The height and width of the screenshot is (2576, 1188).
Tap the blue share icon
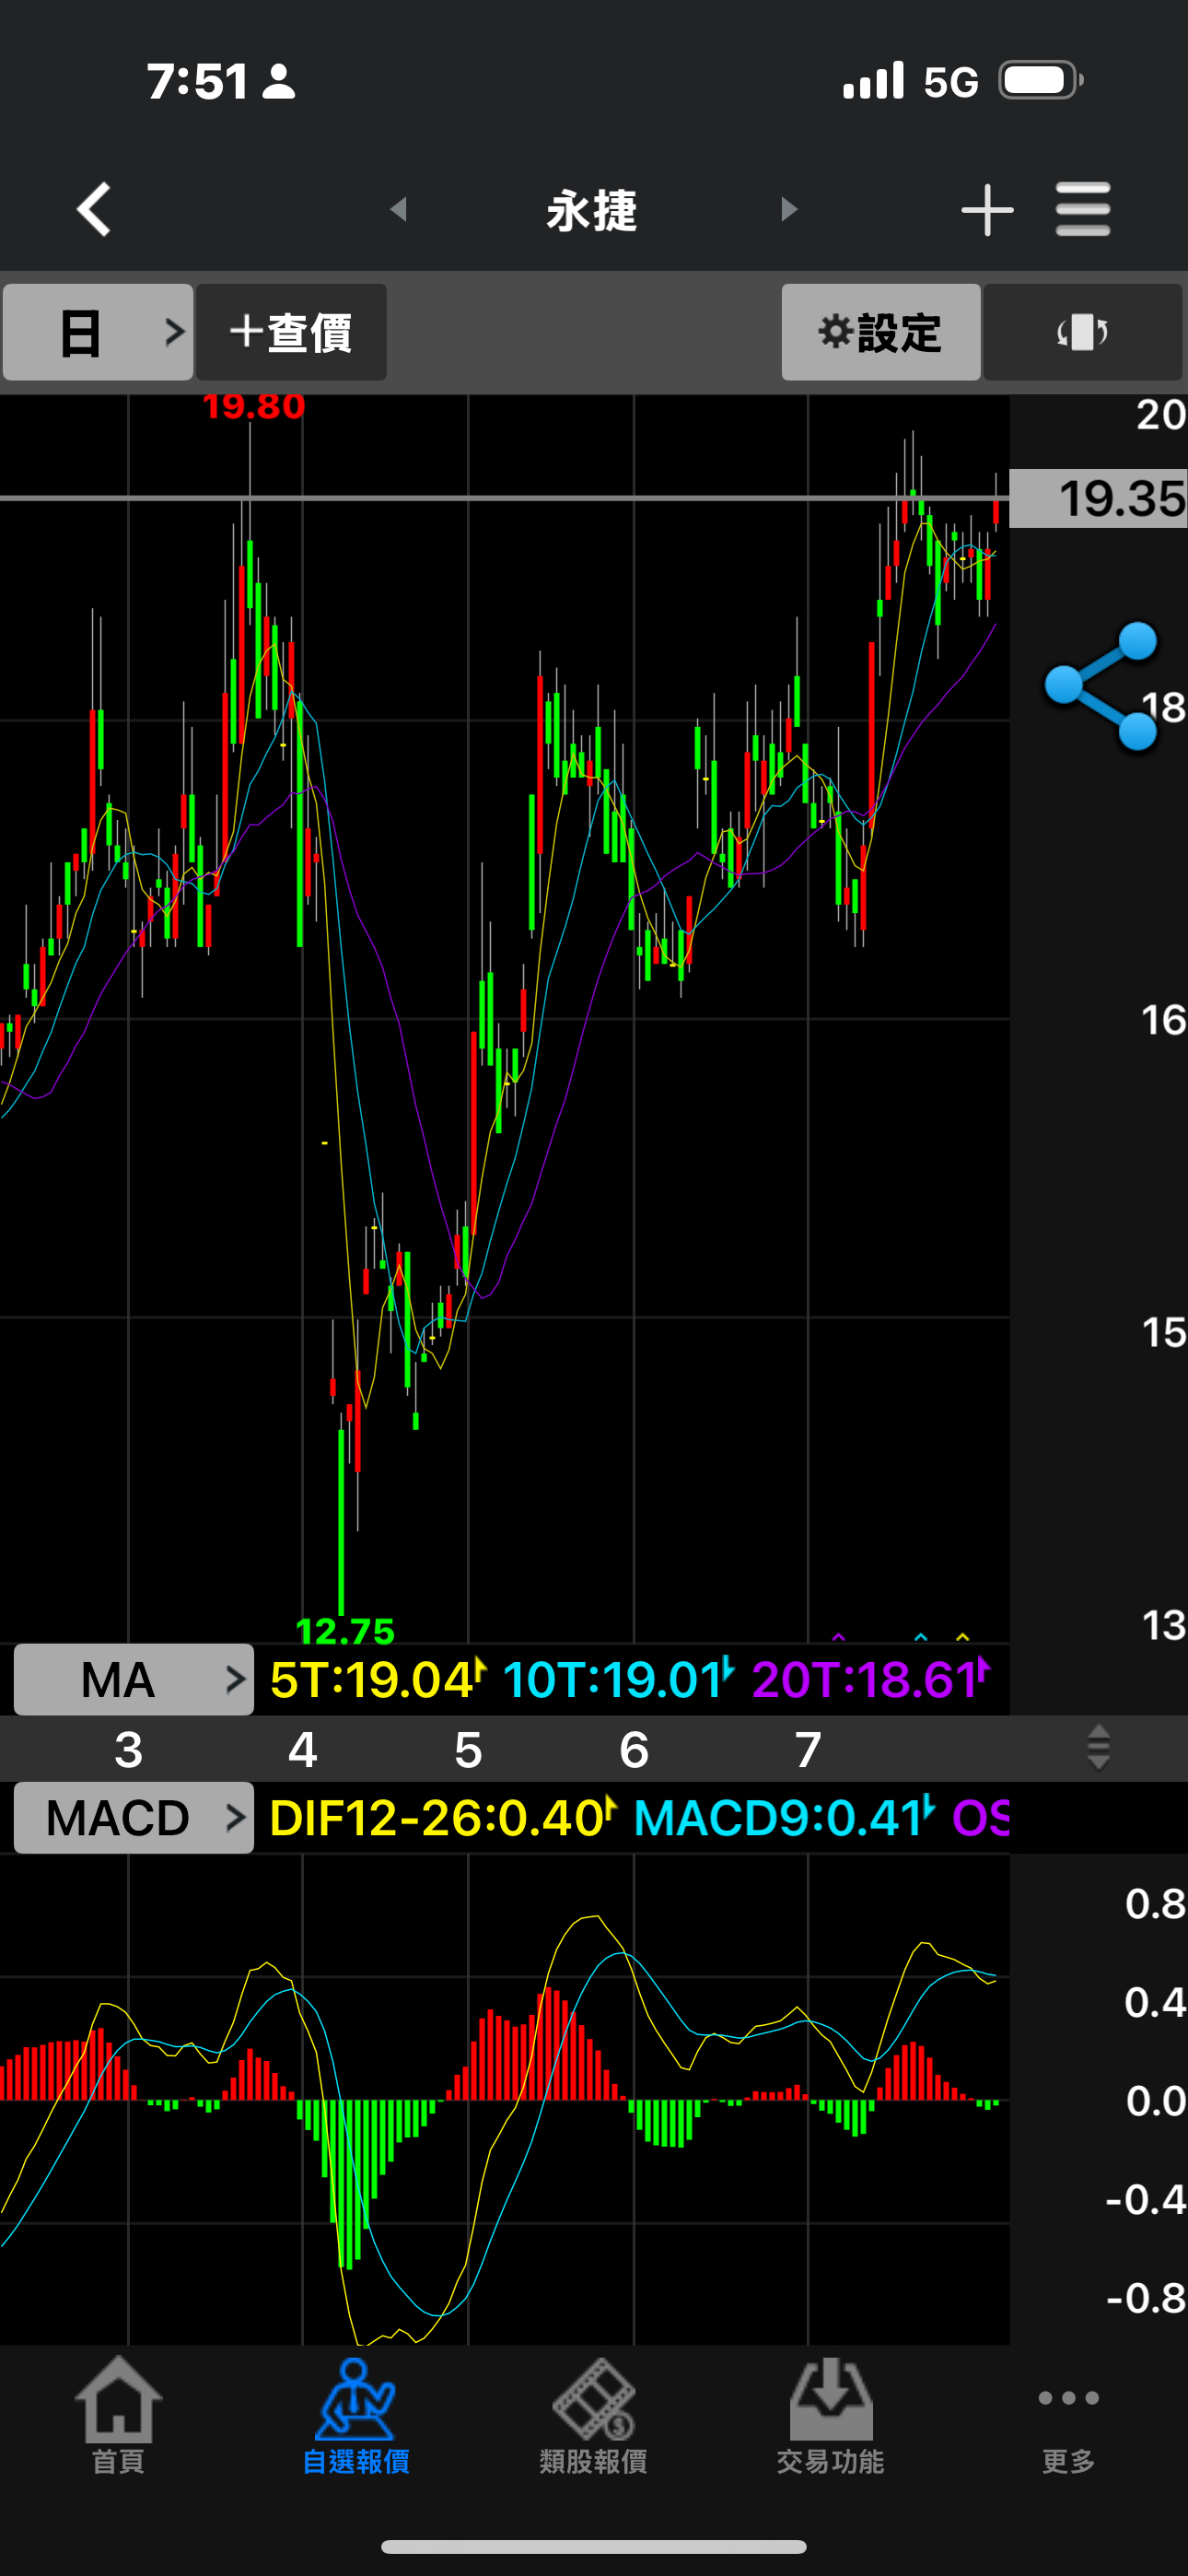coord(1101,685)
